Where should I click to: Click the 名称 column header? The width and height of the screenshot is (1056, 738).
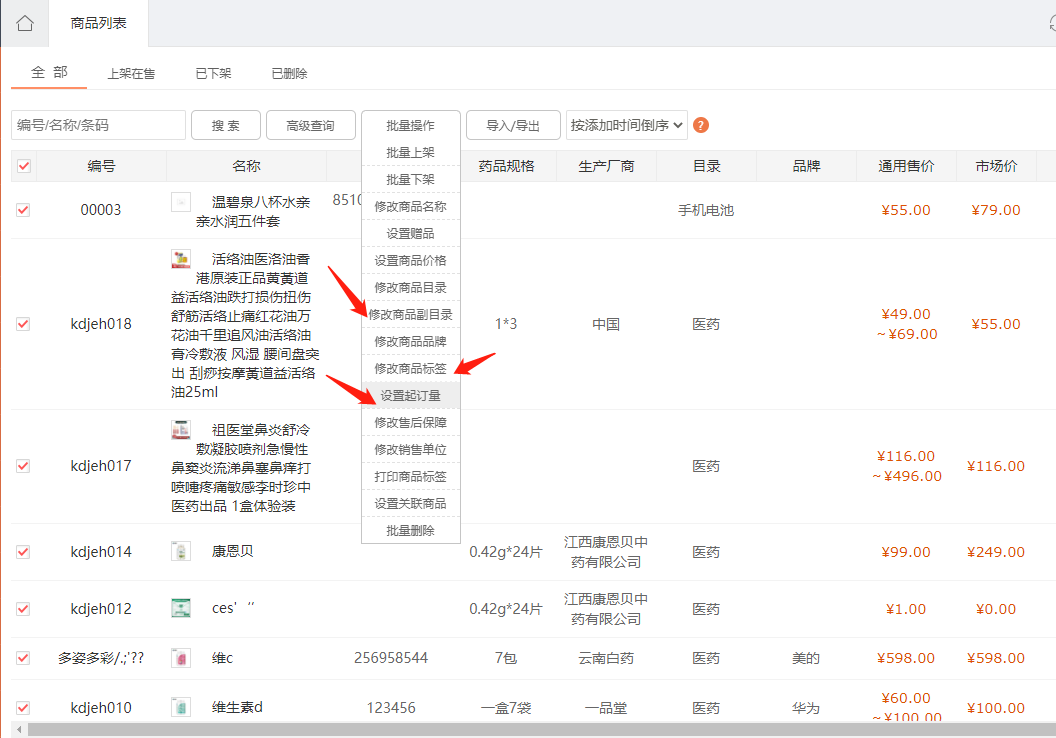(x=246, y=166)
